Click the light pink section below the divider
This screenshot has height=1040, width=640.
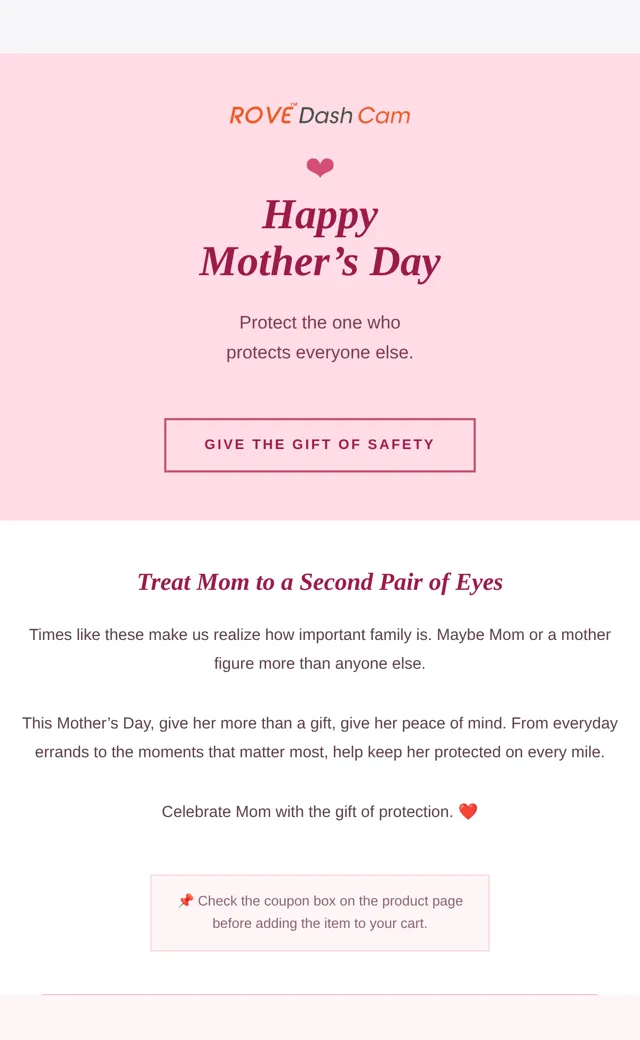[320, 1018]
